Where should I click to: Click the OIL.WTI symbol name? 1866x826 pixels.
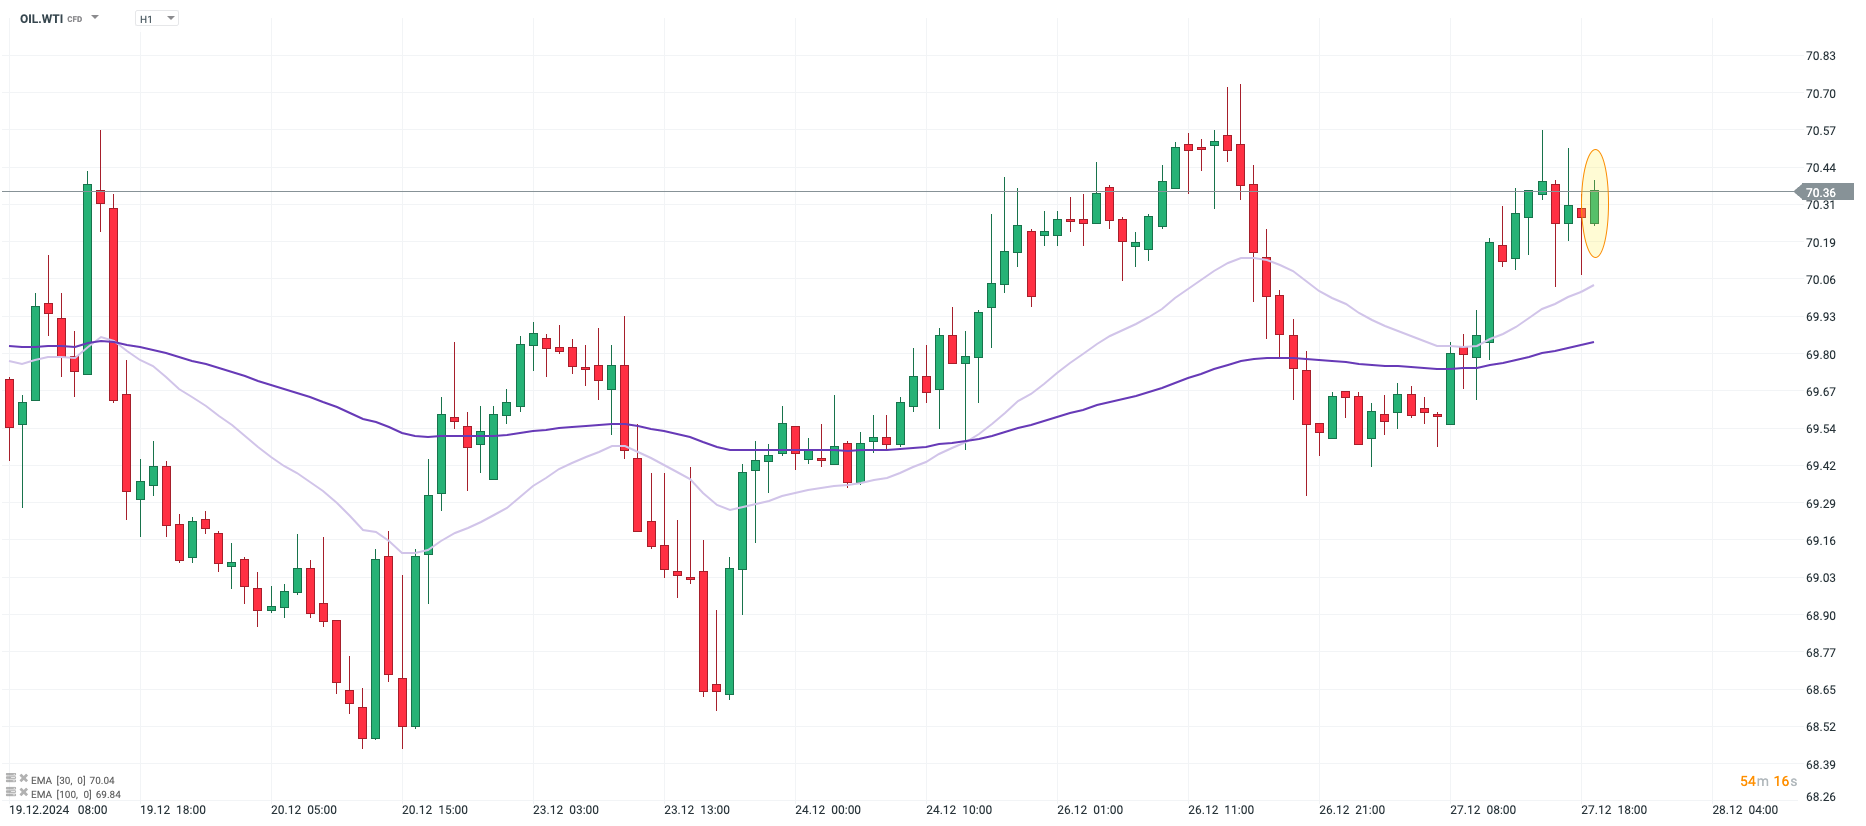coord(41,19)
